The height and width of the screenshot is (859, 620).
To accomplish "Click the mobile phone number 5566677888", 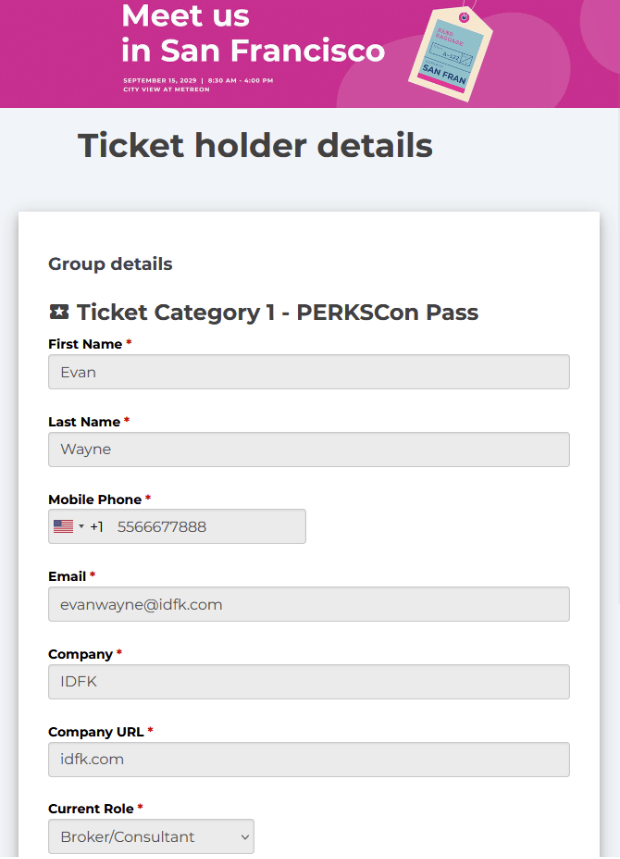I will pos(162,527).
